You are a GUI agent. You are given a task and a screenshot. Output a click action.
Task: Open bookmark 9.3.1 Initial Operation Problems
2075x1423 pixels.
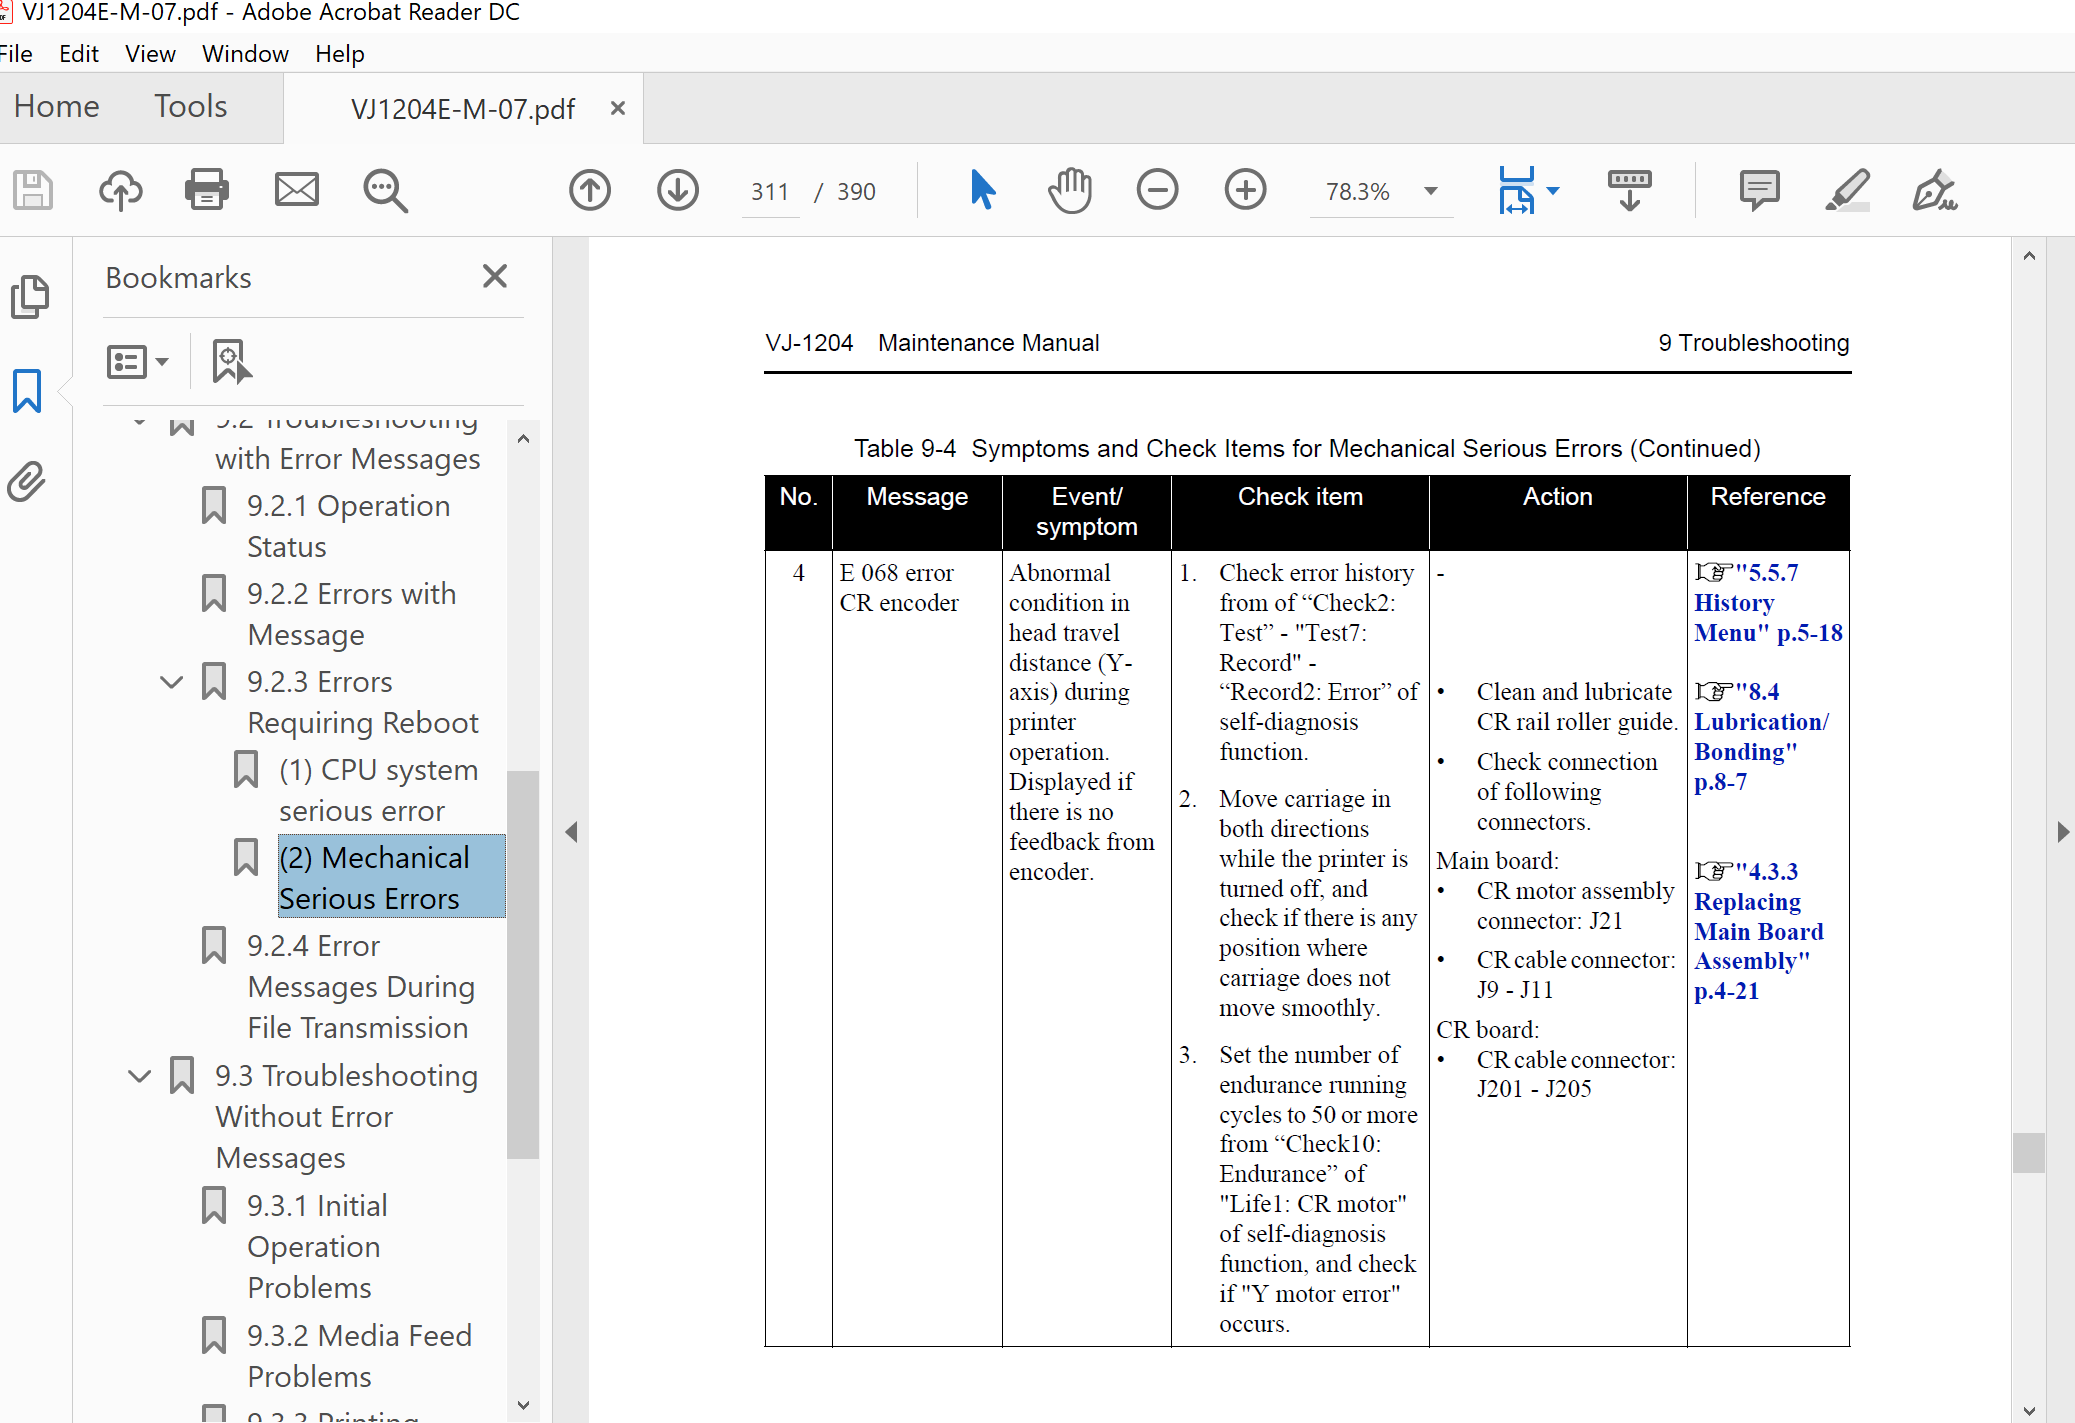click(x=317, y=1246)
